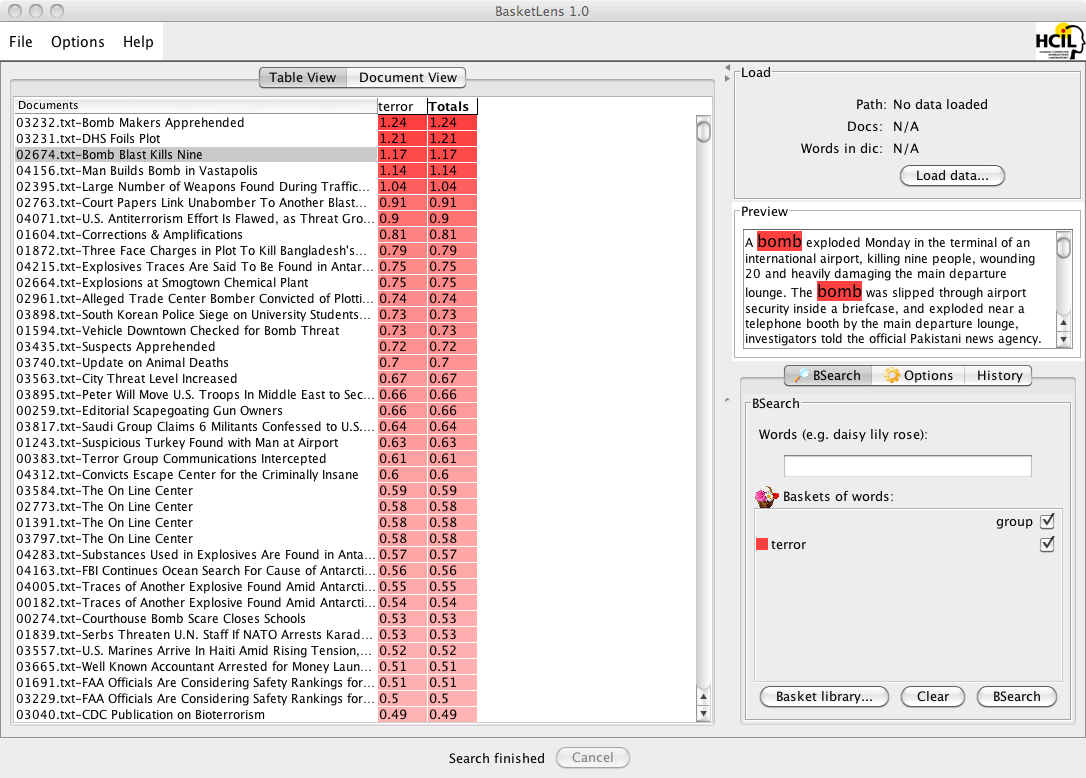Image resolution: width=1086 pixels, height=778 pixels.
Task: Click the documents table scrollbar thumb
Action: coord(704,130)
